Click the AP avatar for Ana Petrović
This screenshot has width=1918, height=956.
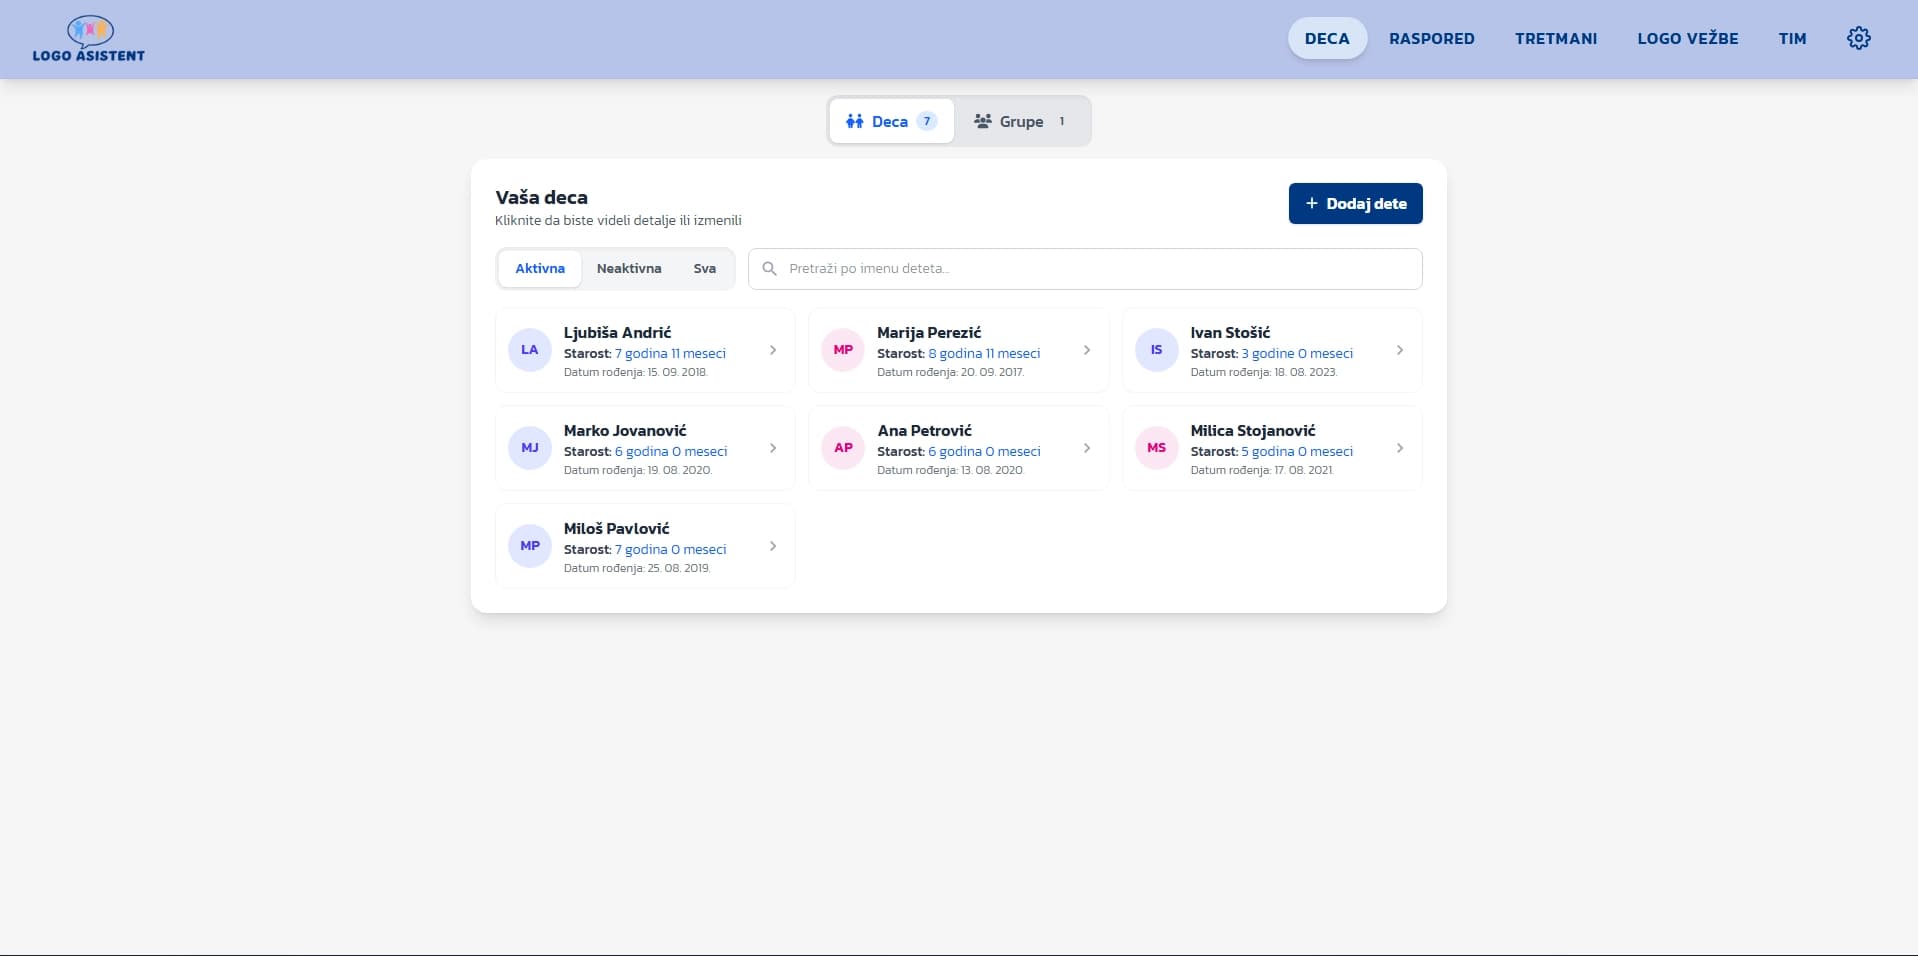pos(843,448)
